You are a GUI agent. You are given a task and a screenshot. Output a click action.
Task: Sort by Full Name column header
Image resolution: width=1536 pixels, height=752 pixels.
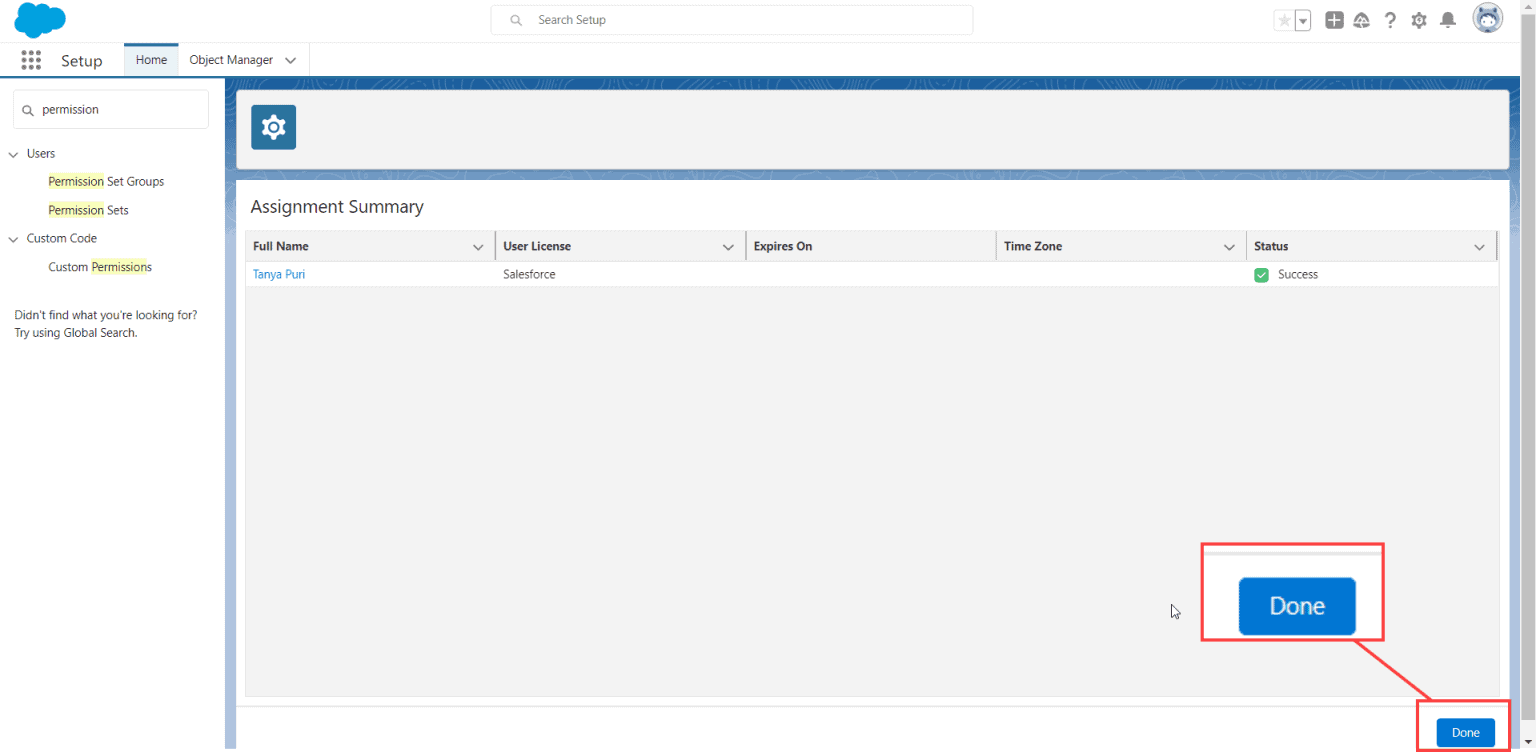(x=281, y=246)
